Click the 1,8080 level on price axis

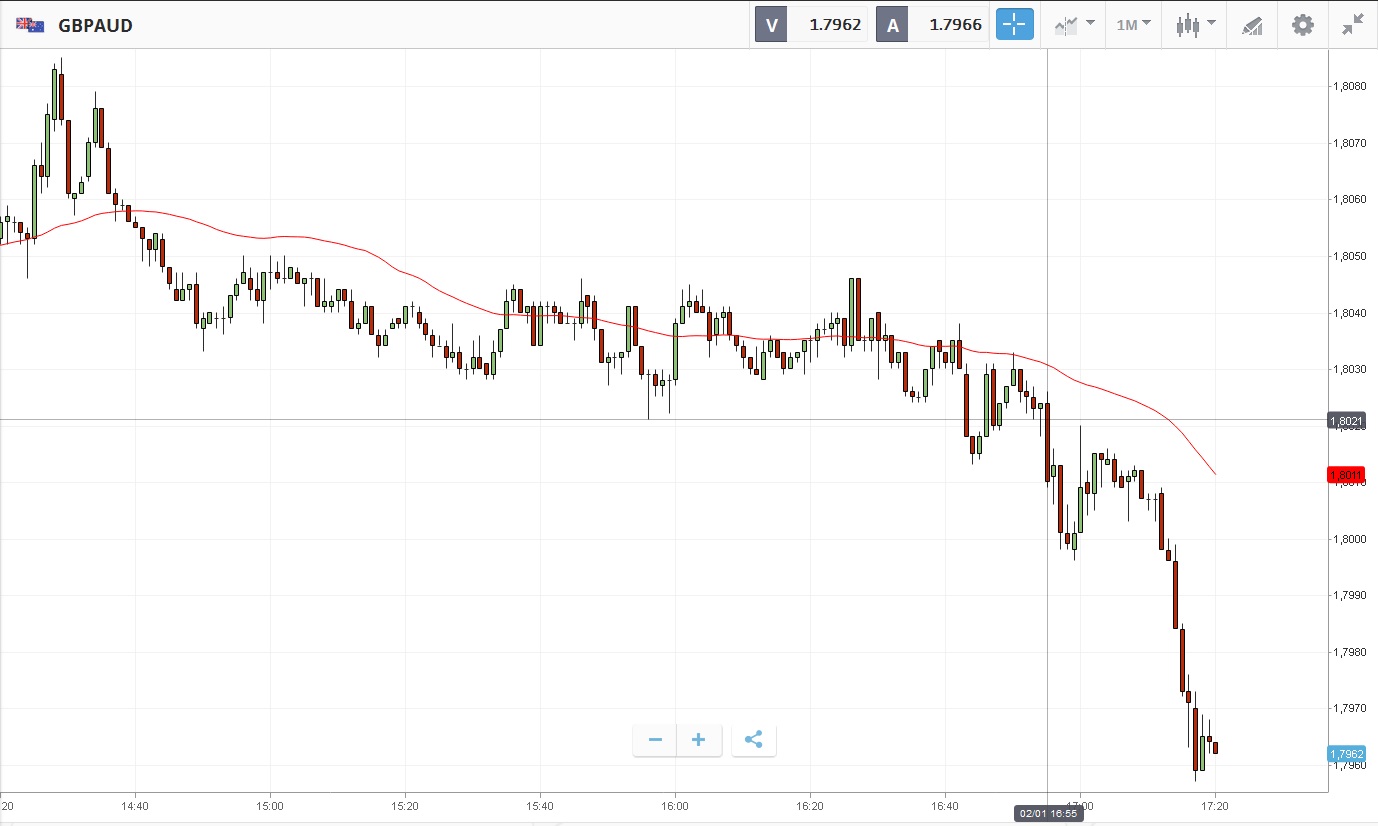point(1349,87)
